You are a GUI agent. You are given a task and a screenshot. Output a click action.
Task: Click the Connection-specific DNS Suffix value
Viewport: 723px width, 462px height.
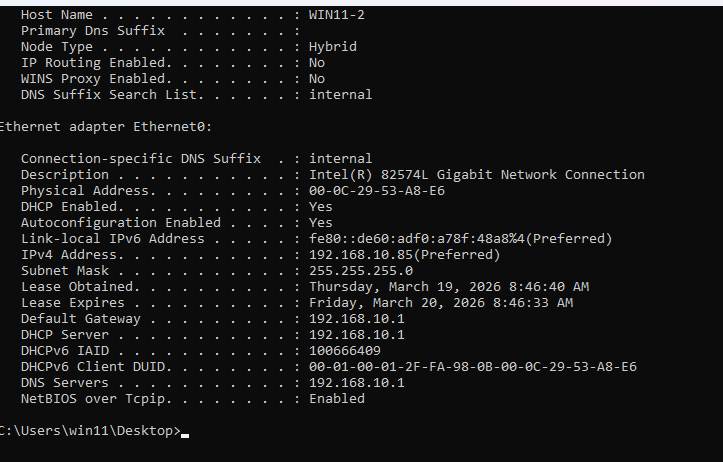click(x=340, y=159)
